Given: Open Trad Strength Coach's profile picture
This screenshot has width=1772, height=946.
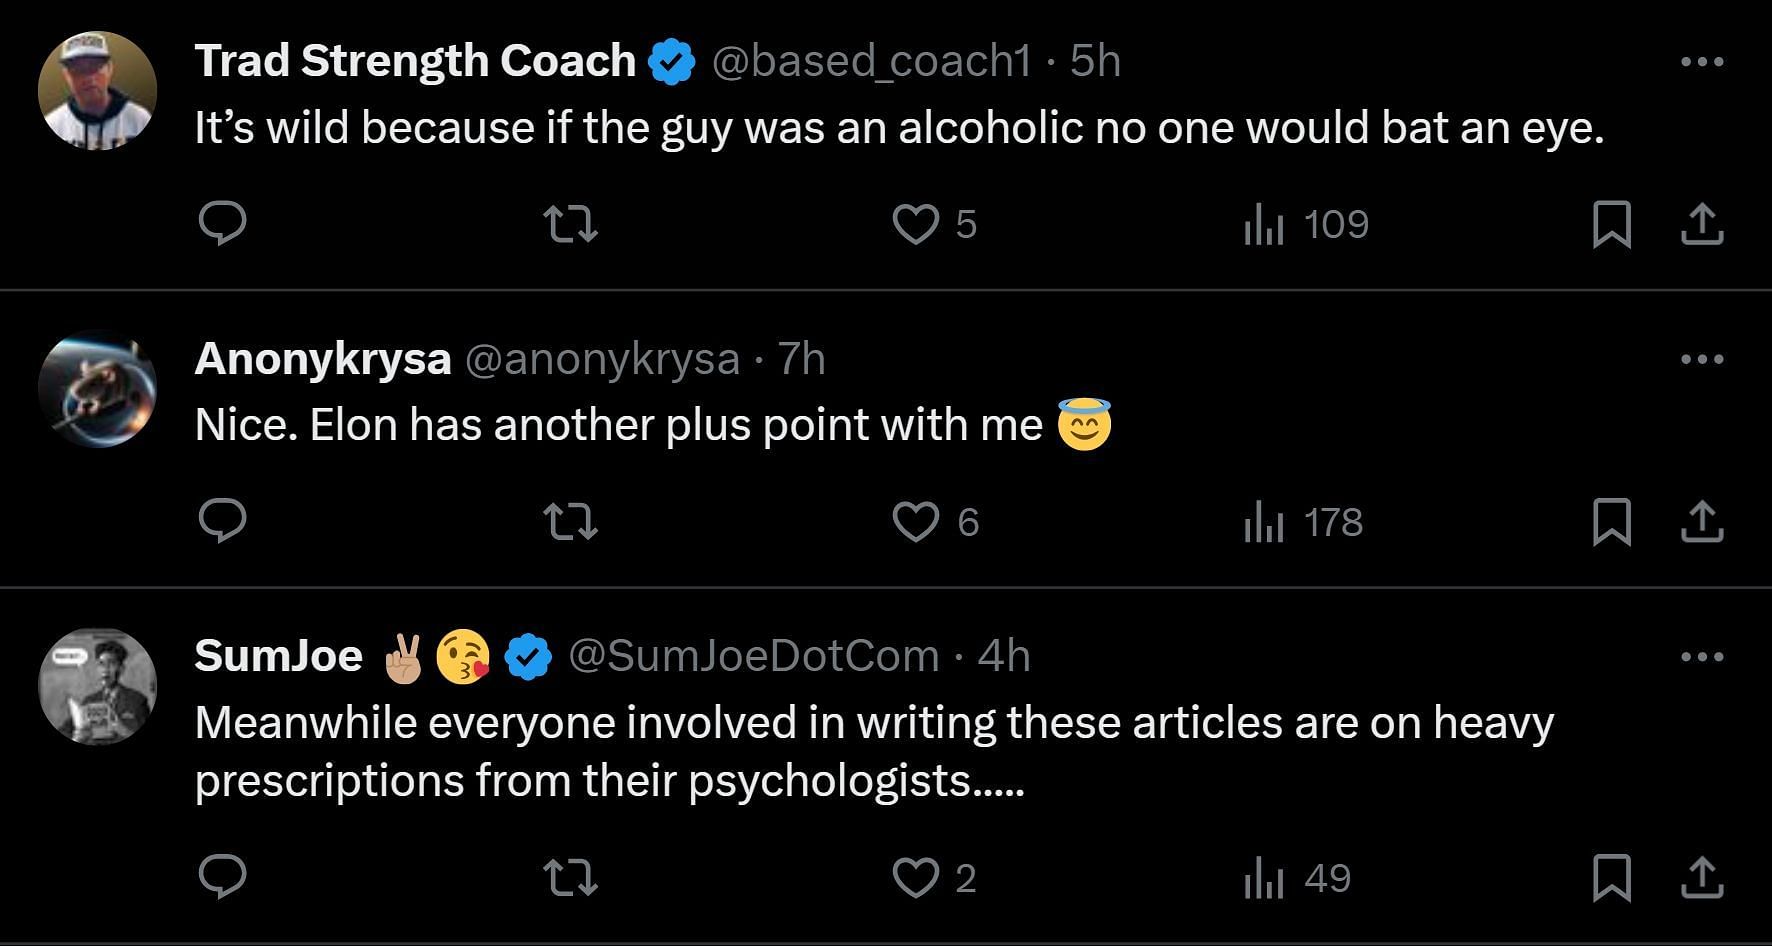Looking at the screenshot, I should pyautogui.click(x=97, y=90).
